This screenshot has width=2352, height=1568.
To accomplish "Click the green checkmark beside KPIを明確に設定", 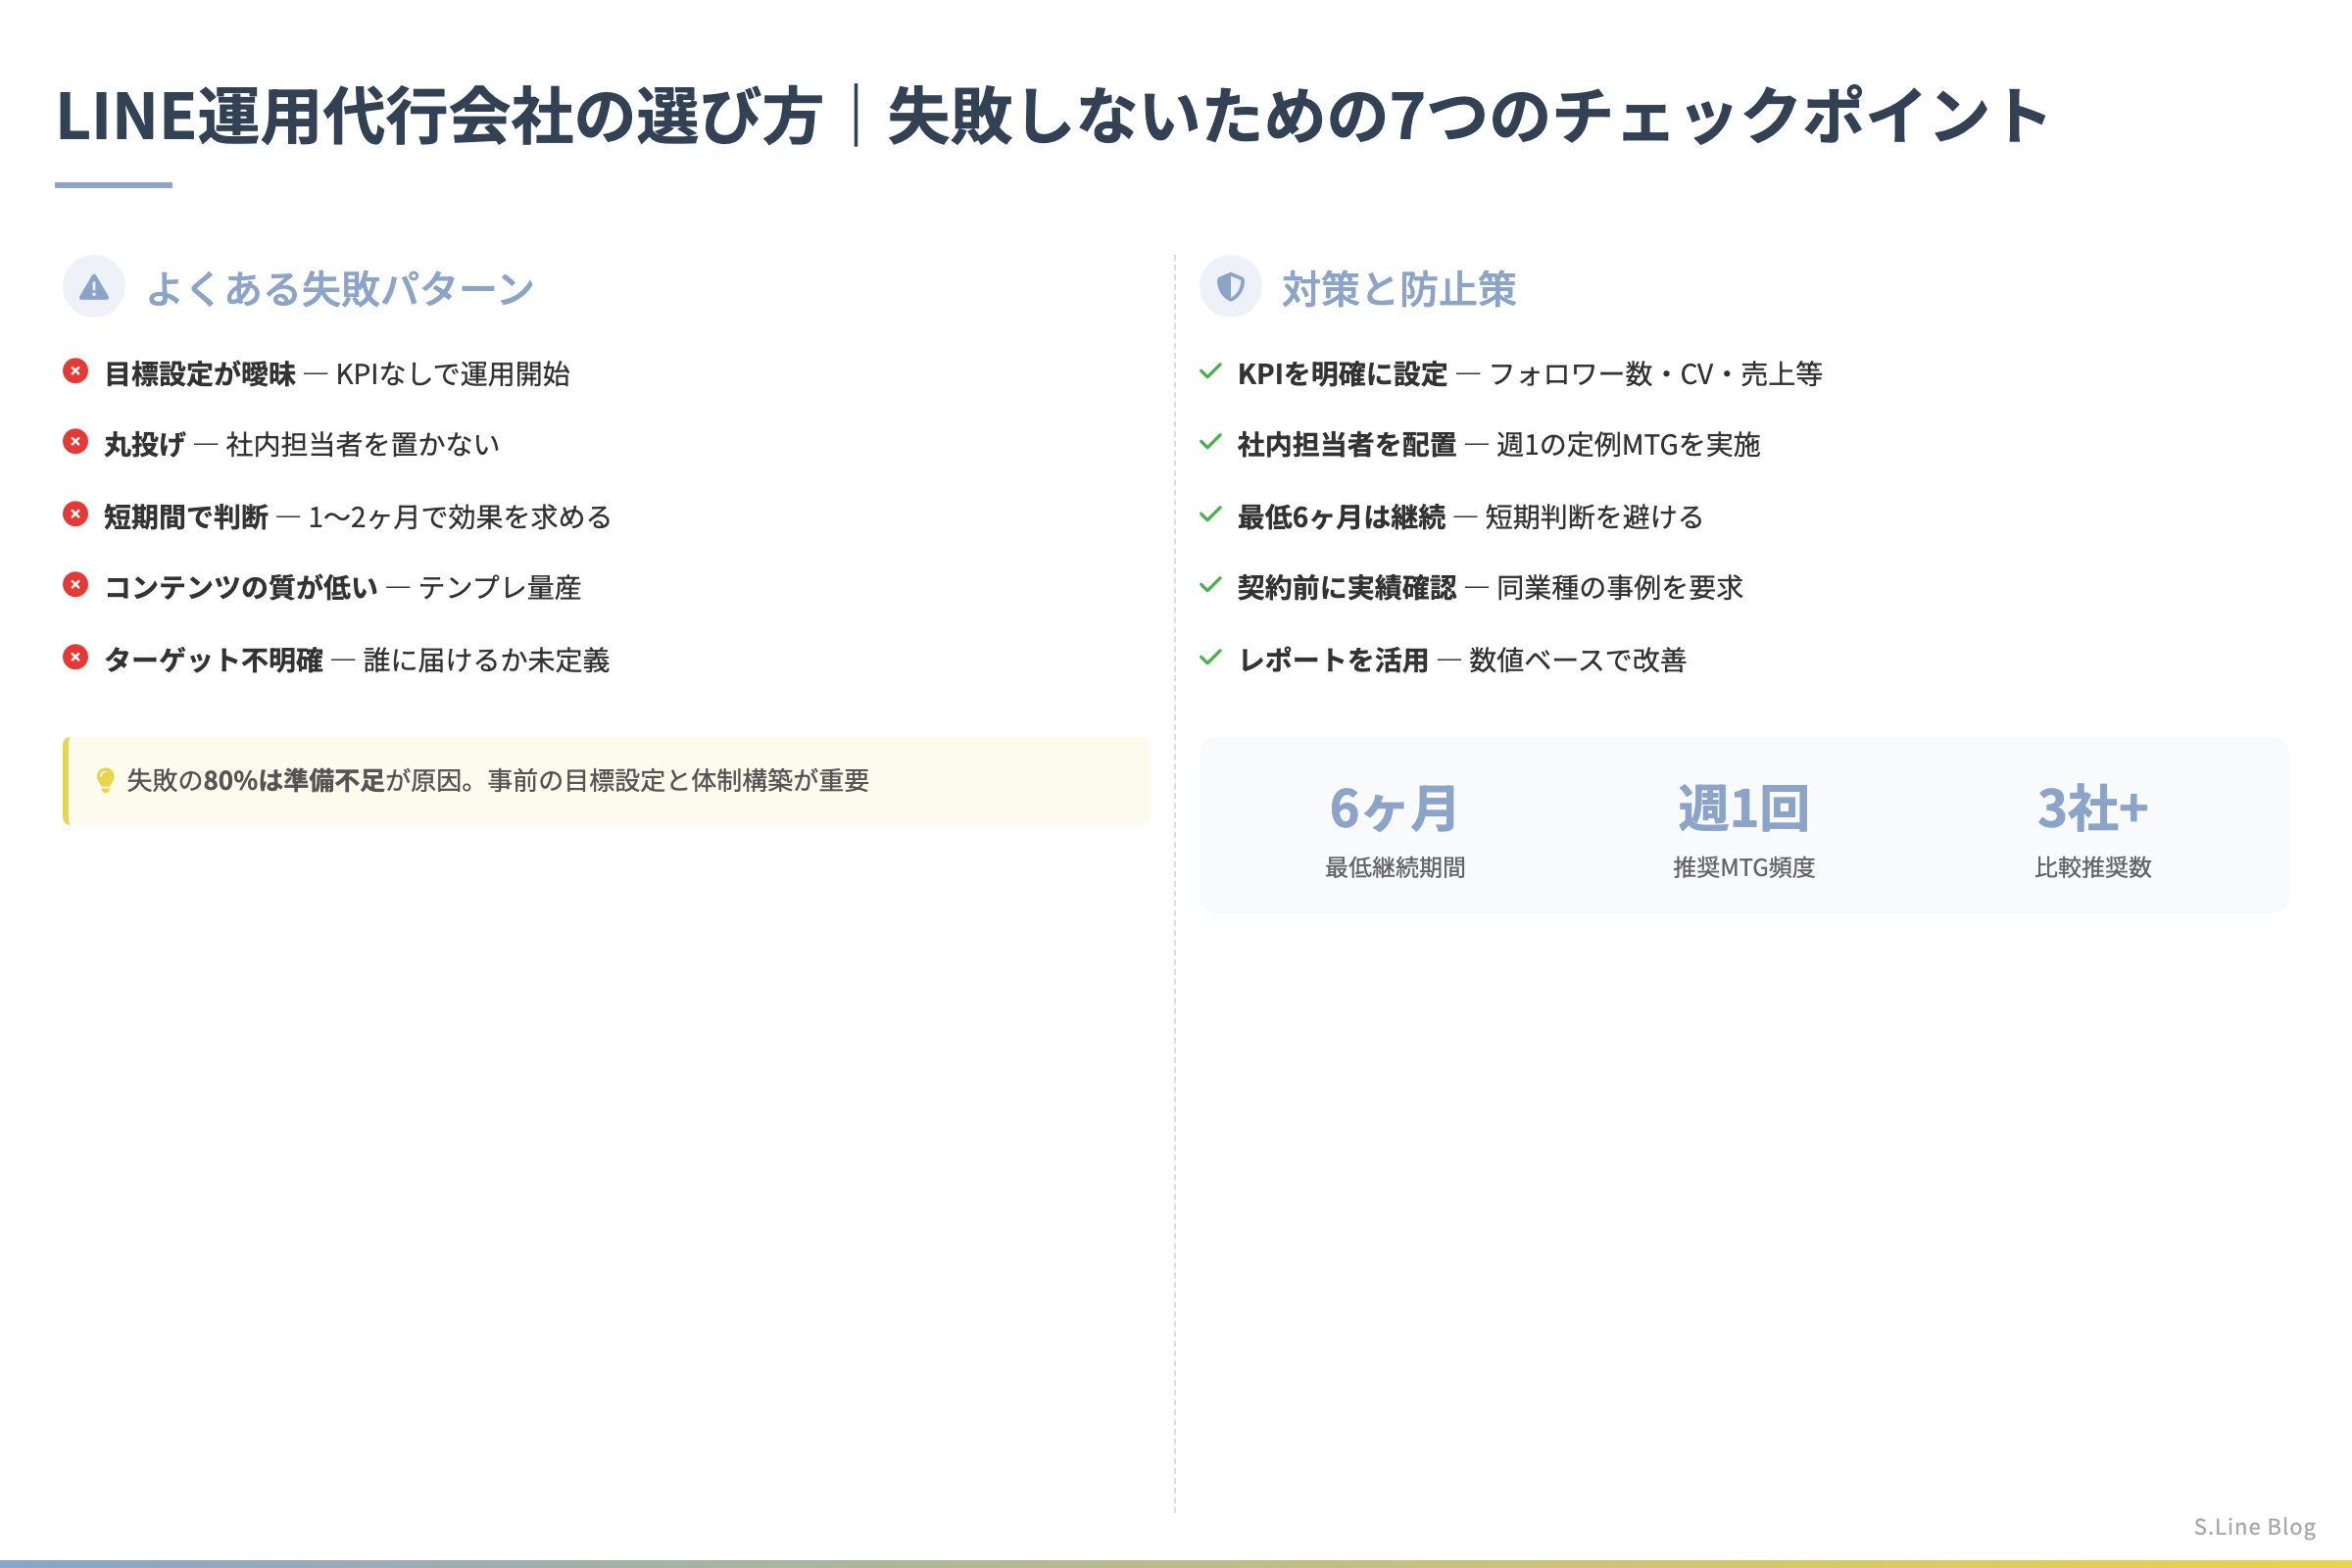I will coord(1210,371).
